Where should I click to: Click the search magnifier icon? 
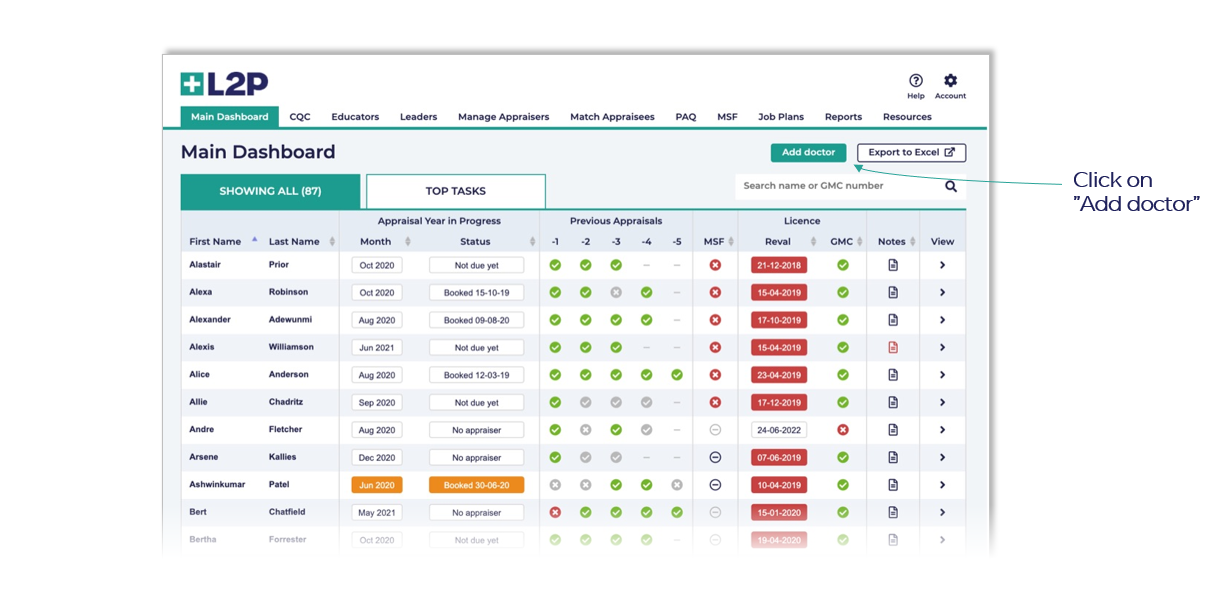950,186
